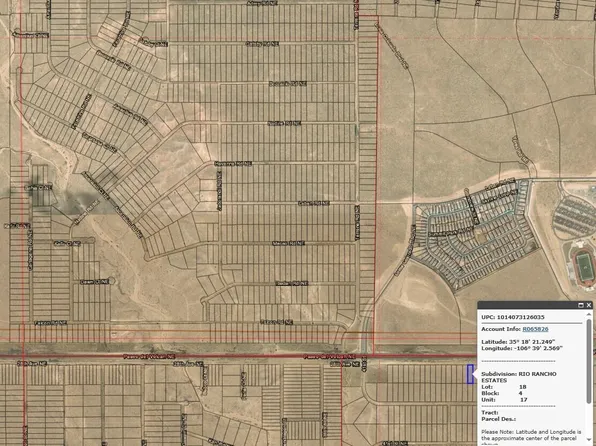
Task: Click the white pointer arrow beside the popup
Action: pos(475,376)
